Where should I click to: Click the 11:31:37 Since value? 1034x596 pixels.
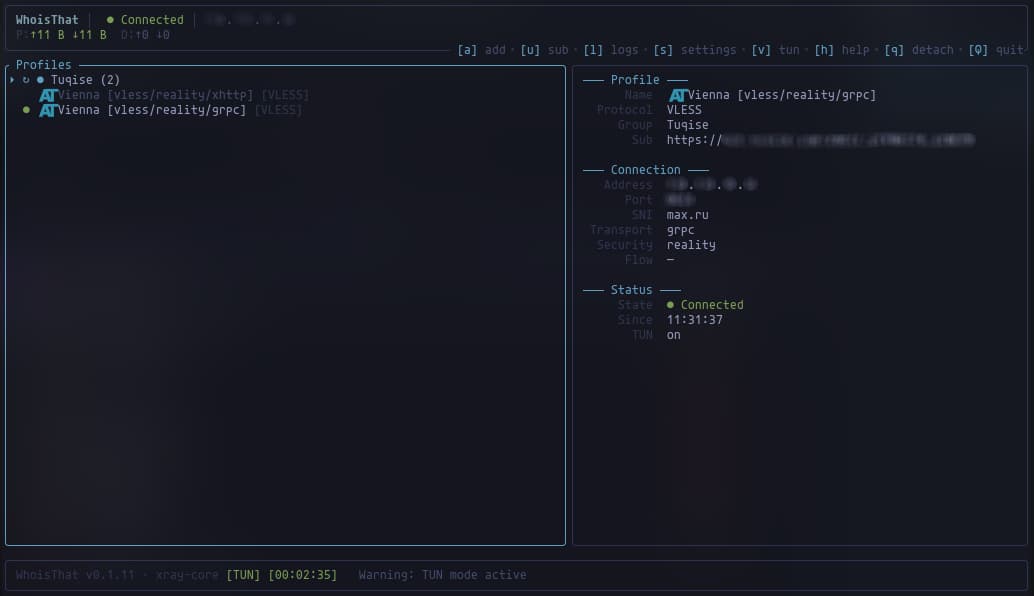[x=694, y=320]
